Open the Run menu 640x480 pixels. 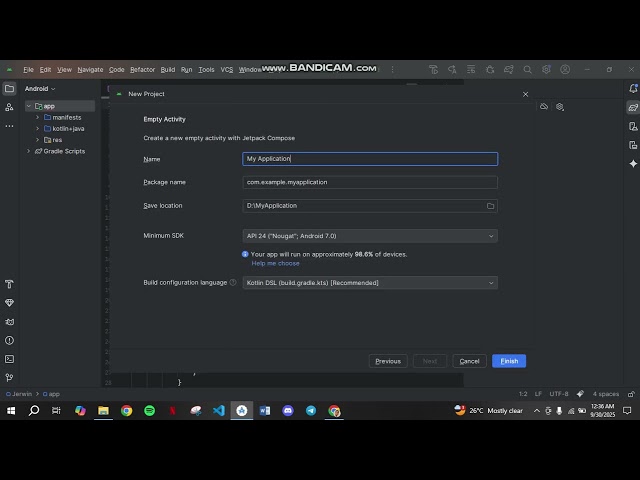click(x=187, y=70)
